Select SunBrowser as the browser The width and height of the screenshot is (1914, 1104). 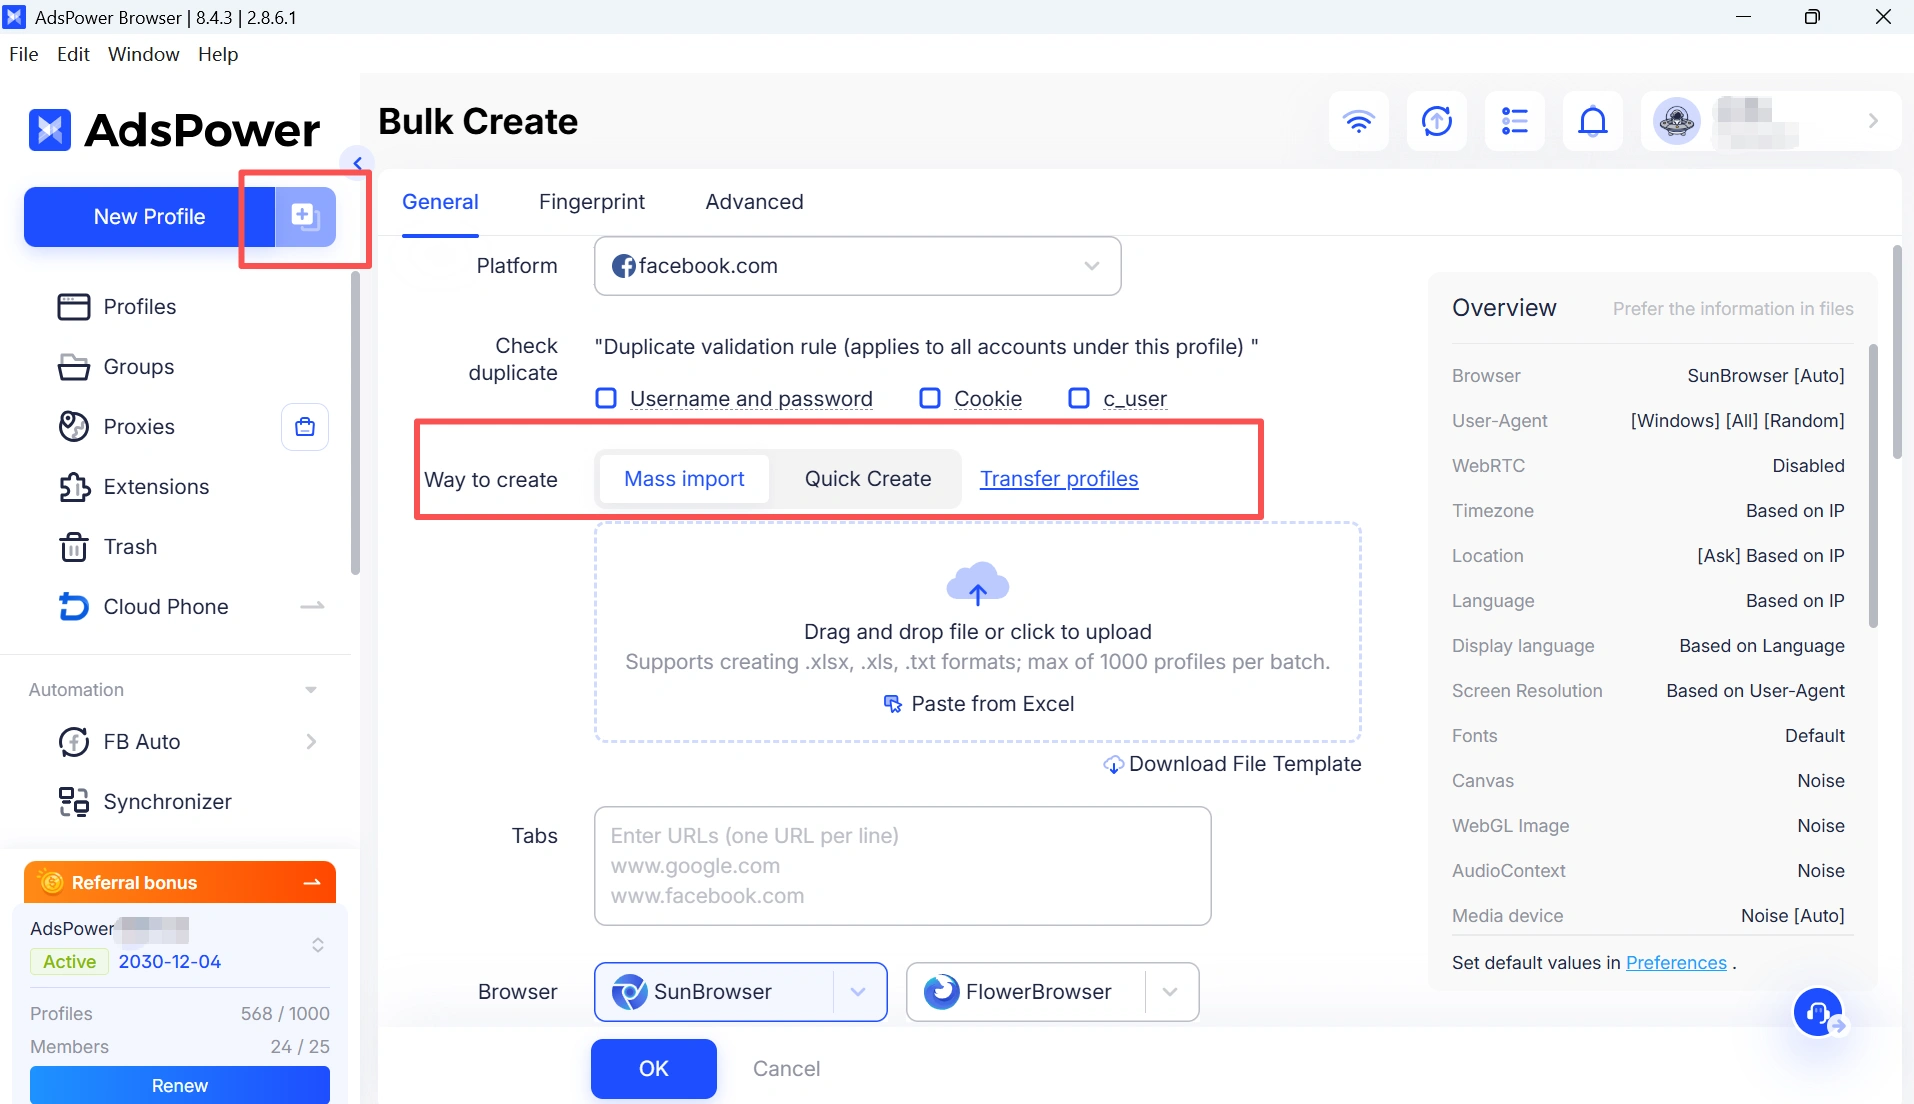click(714, 992)
